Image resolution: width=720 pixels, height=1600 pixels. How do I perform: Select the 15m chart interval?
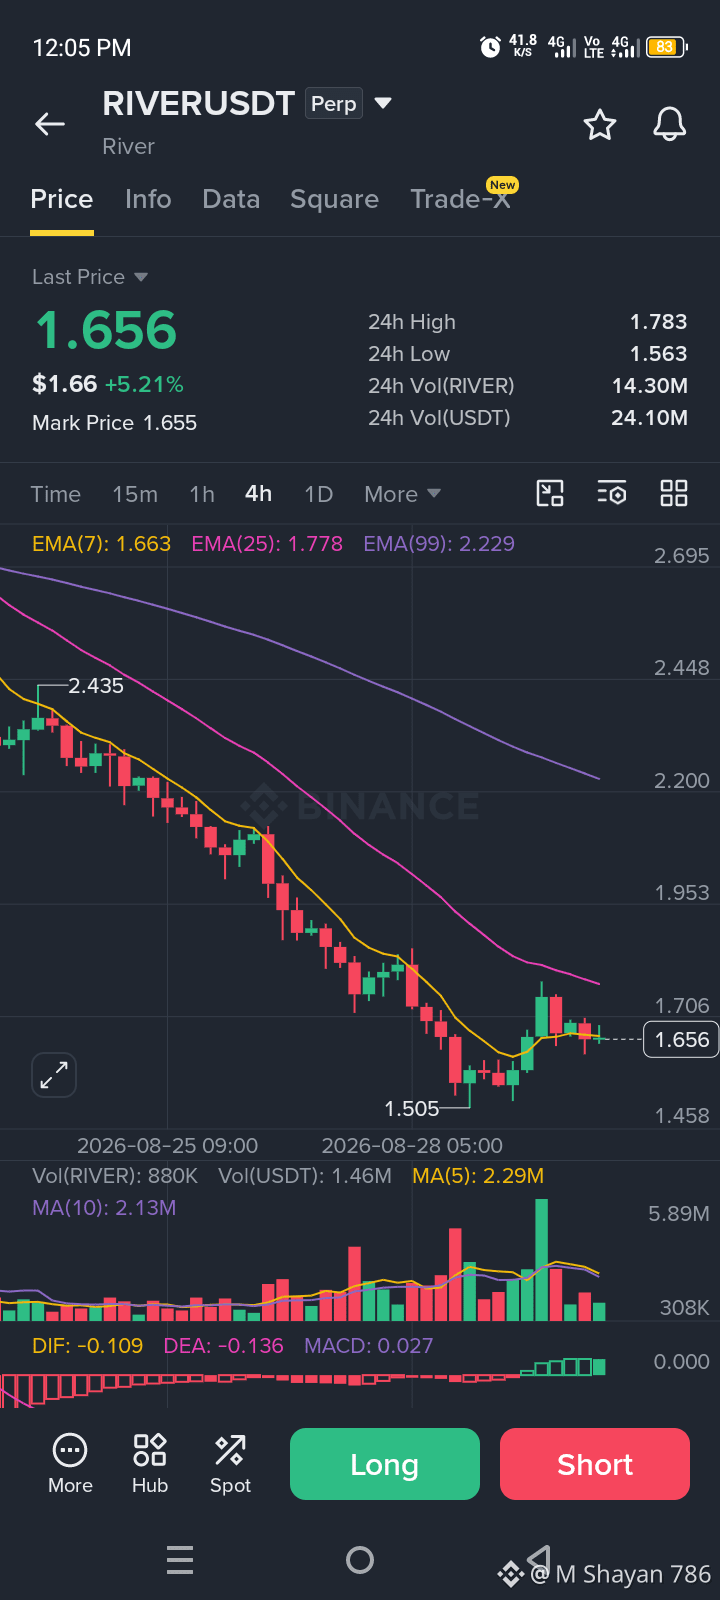(135, 494)
